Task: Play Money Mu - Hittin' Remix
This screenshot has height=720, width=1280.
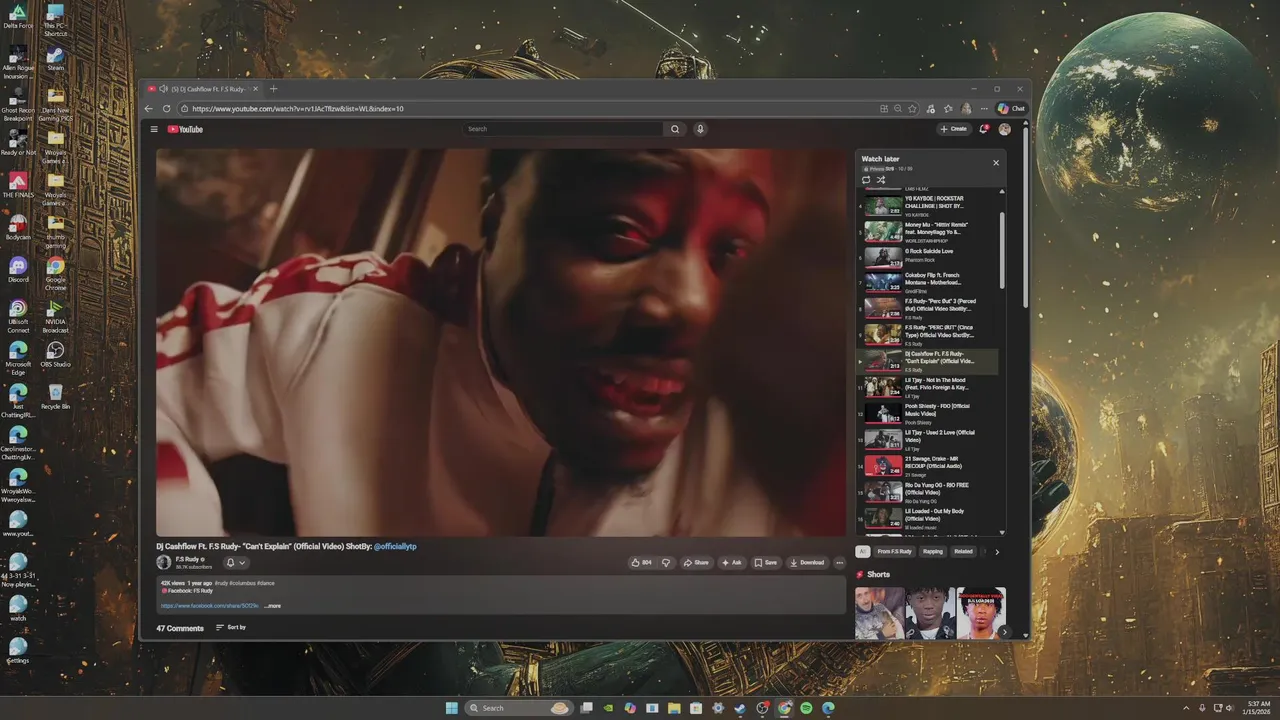Action: (x=930, y=230)
